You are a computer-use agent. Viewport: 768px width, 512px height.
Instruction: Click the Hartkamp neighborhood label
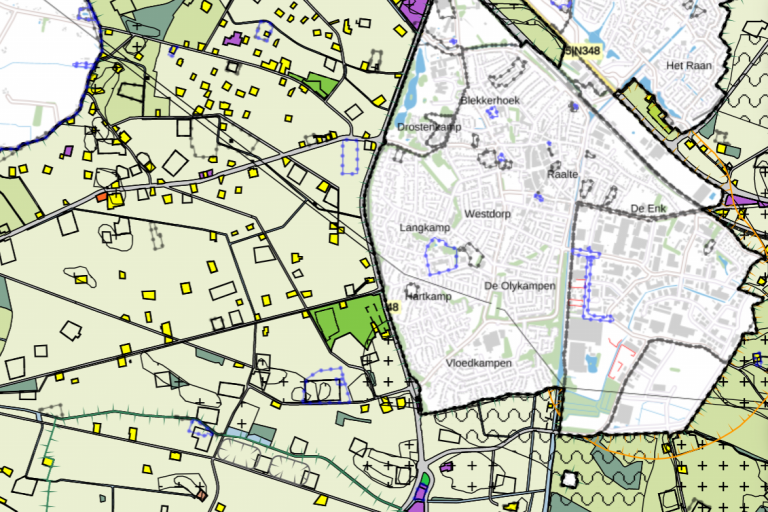429,296
